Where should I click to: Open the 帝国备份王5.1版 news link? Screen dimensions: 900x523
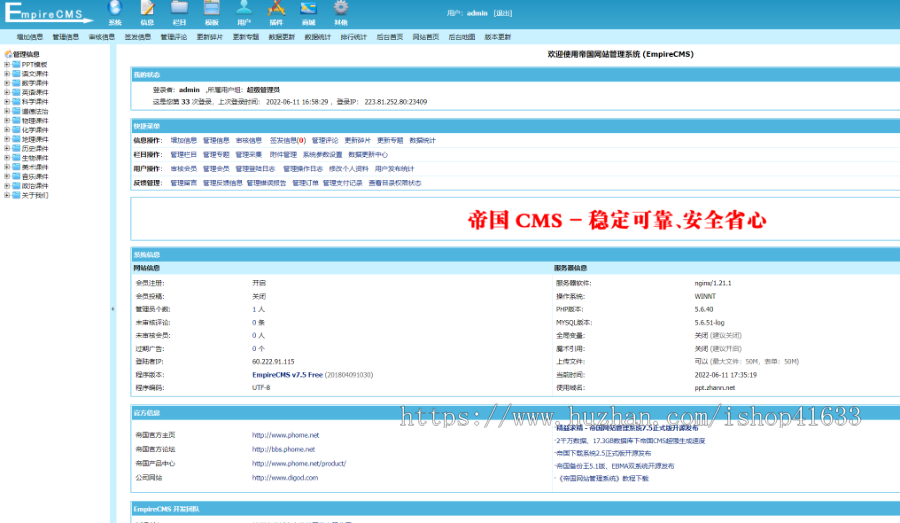point(615,466)
